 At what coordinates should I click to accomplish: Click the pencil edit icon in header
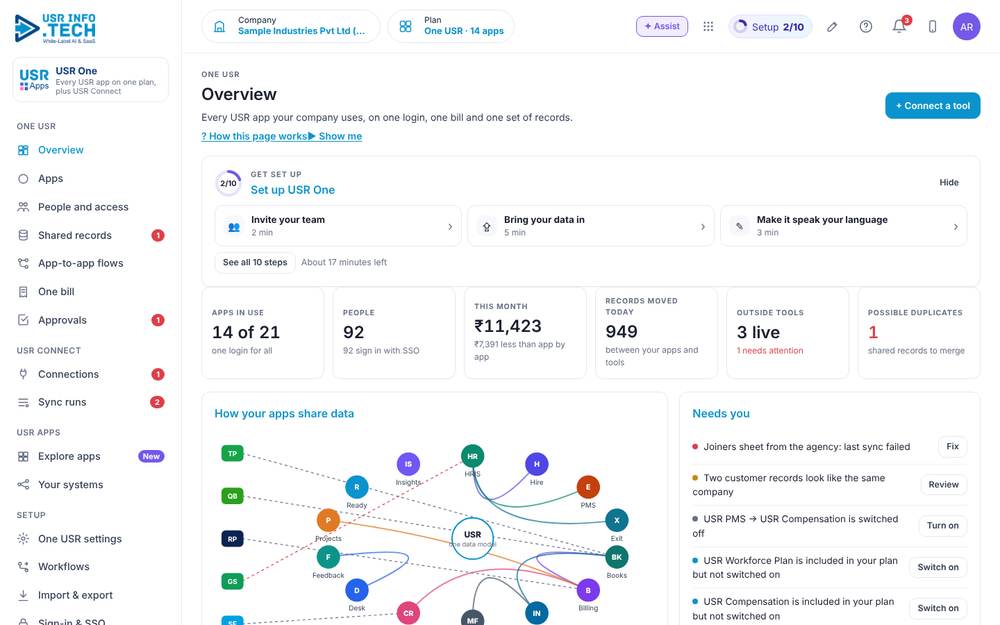click(832, 27)
